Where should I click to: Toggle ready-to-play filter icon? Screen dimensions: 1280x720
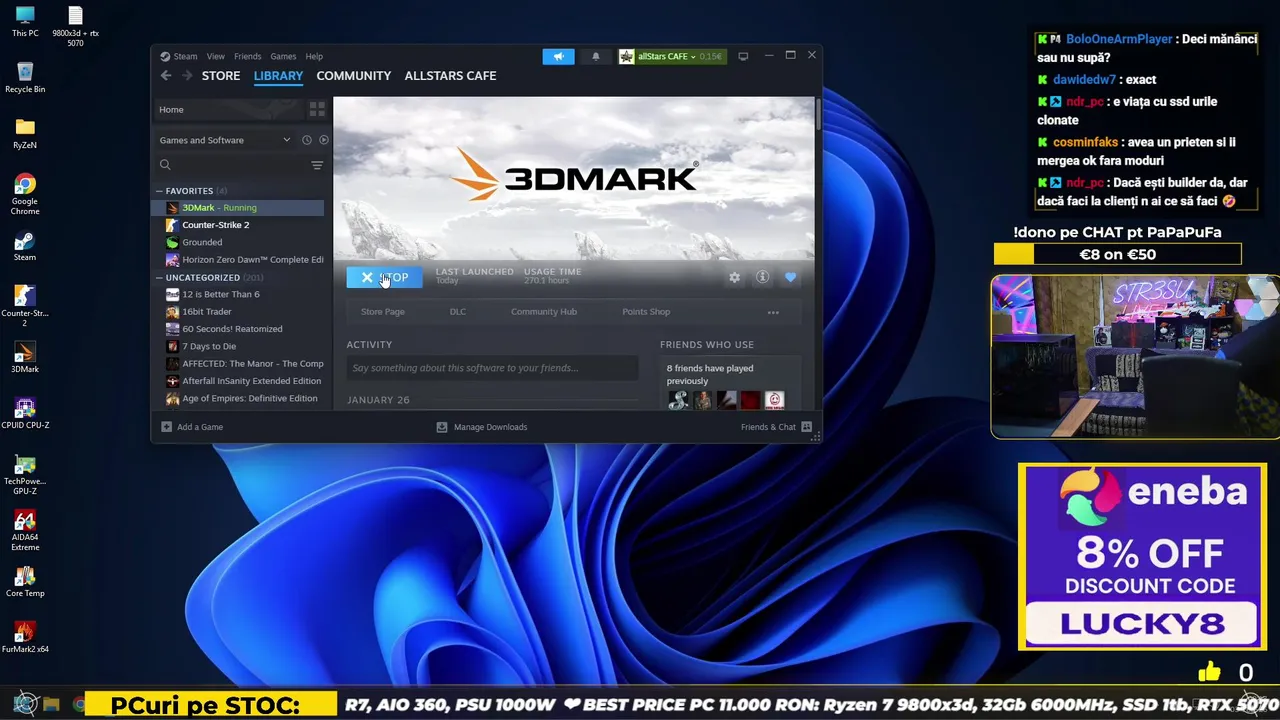(x=323, y=140)
